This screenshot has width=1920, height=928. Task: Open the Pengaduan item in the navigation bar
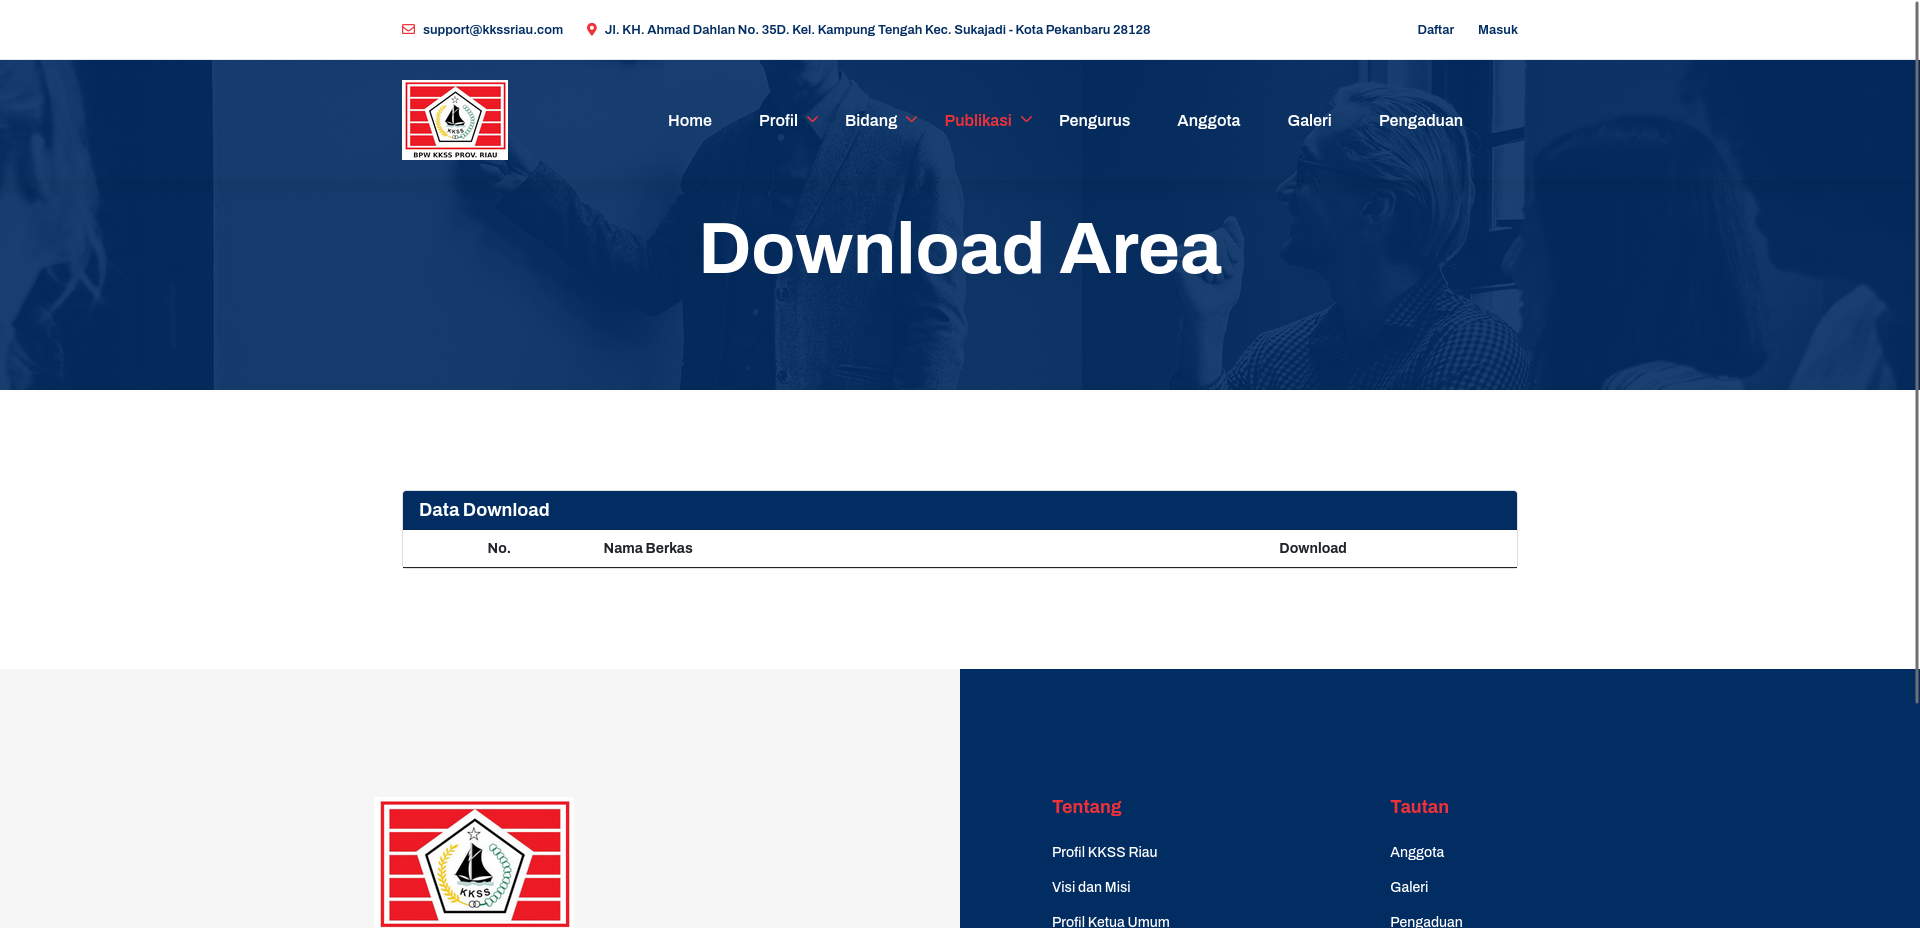pyautogui.click(x=1420, y=121)
